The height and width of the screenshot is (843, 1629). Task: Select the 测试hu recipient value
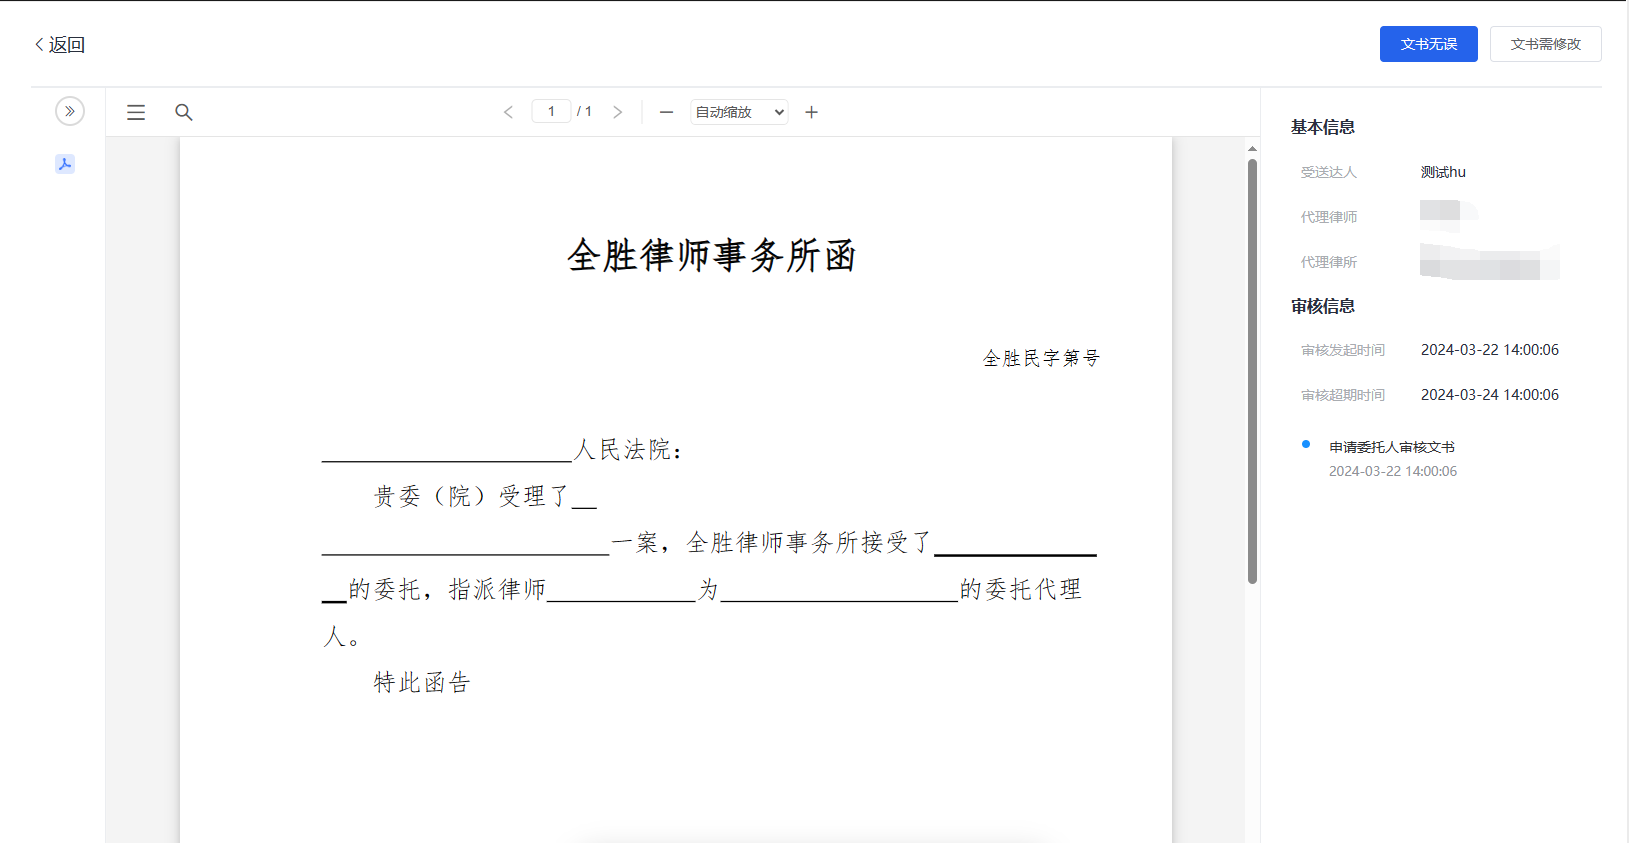tap(1443, 172)
